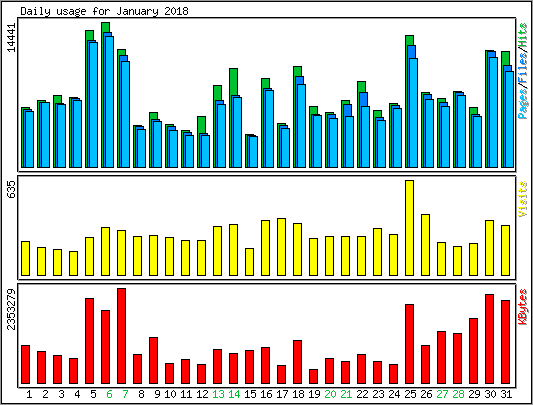Click the yellow visits bar for day 4
The width and height of the screenshot is (533, 405).
click(x=73, y=264)
